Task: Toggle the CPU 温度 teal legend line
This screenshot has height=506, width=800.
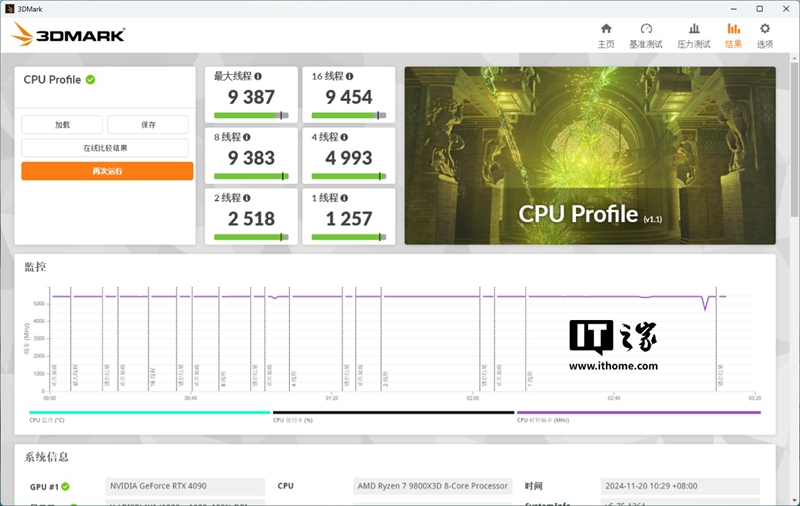Action: [x=149, y=412]
